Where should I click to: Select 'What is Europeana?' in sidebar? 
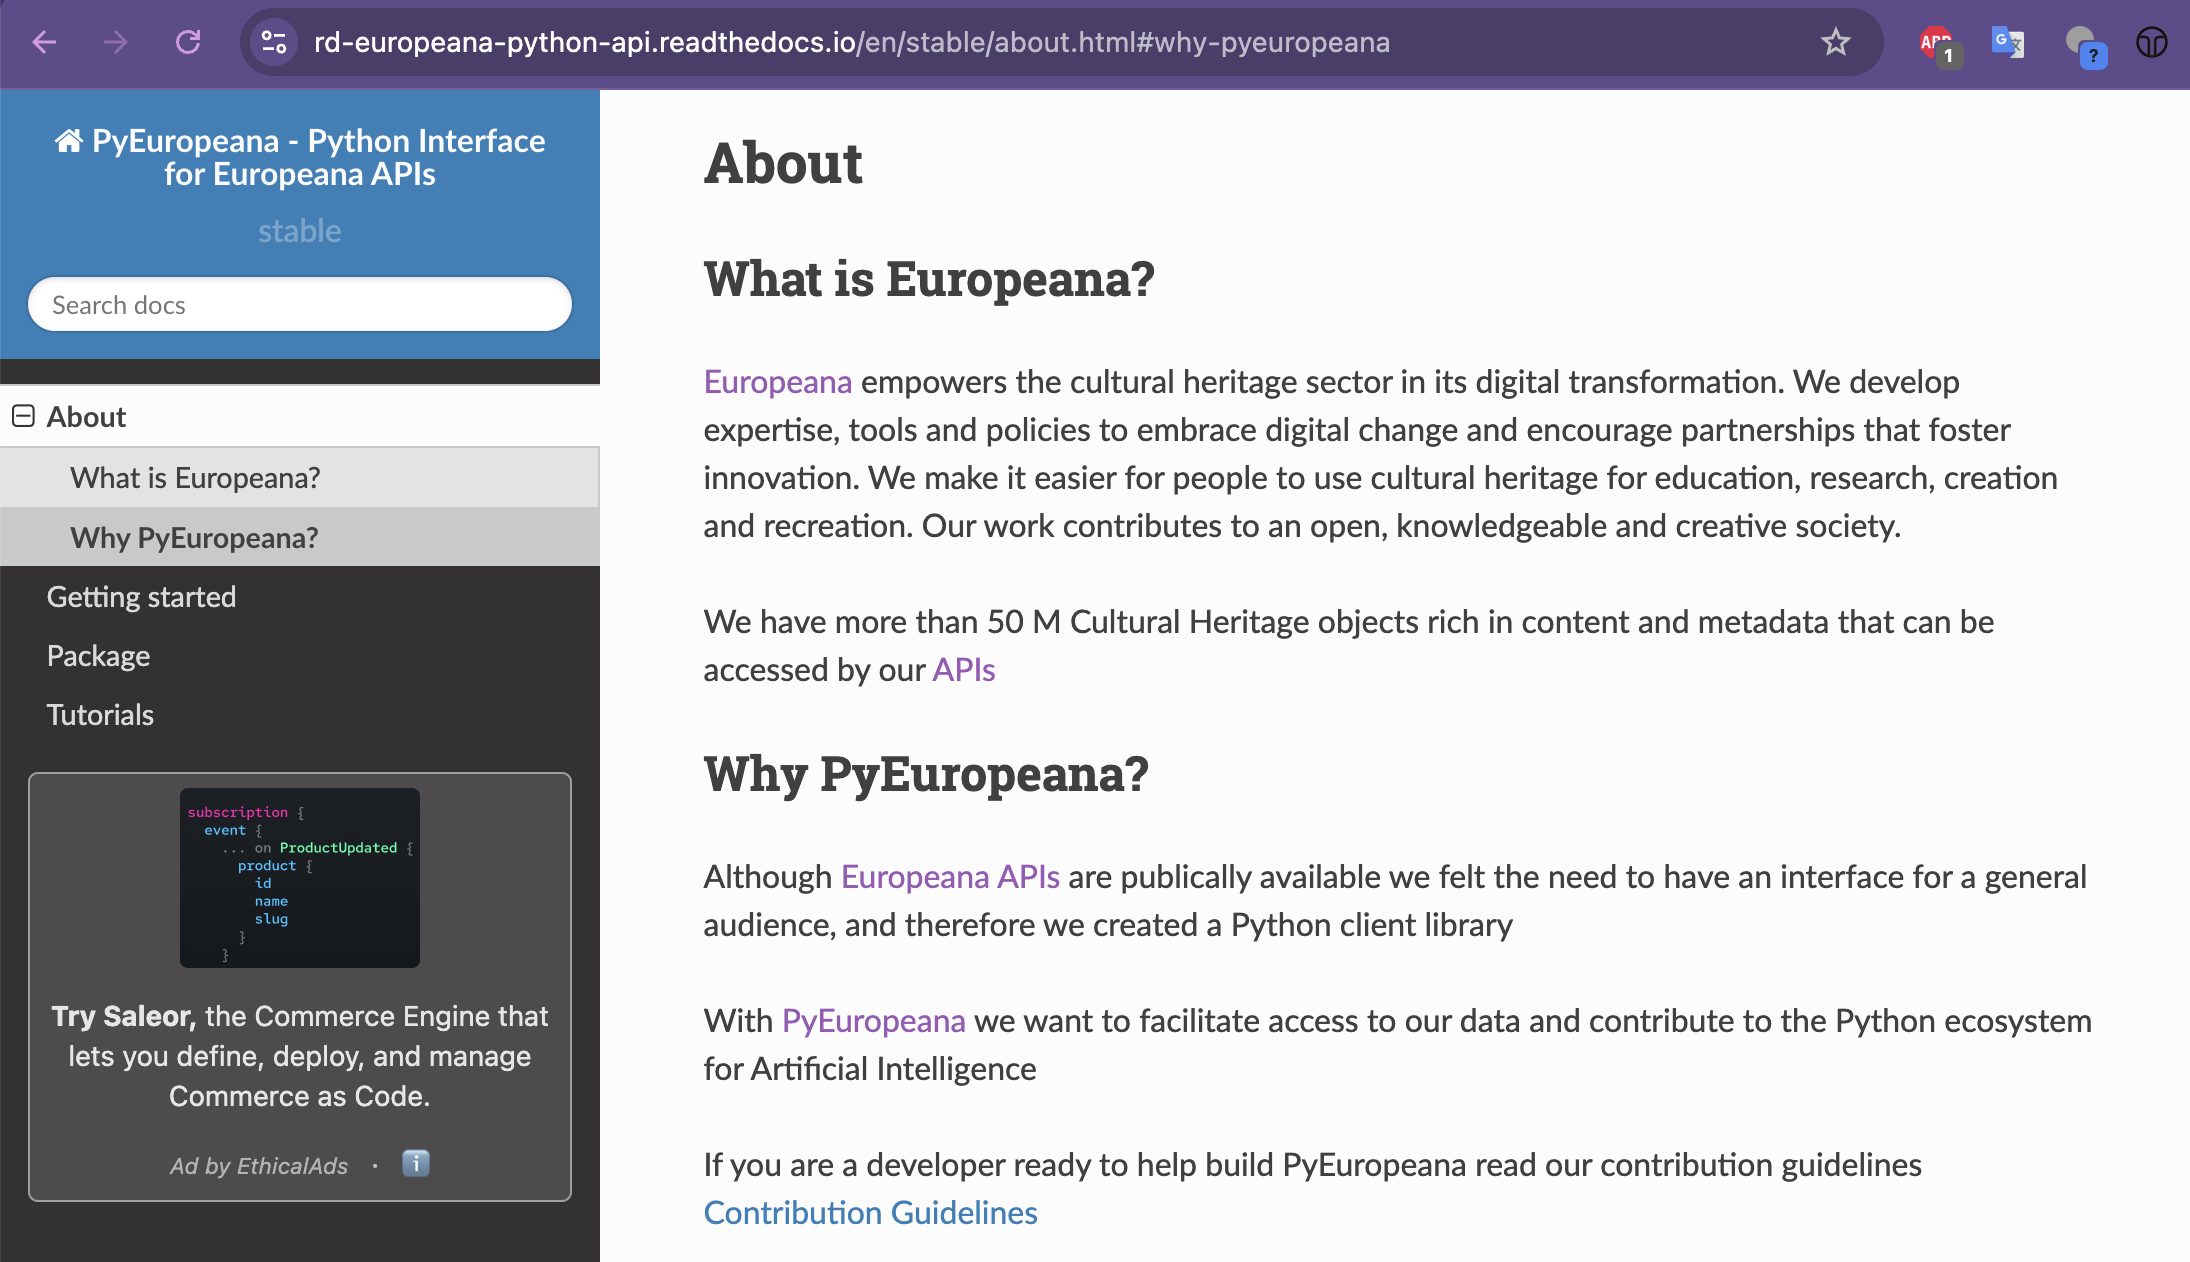click(x=195, y=478)
